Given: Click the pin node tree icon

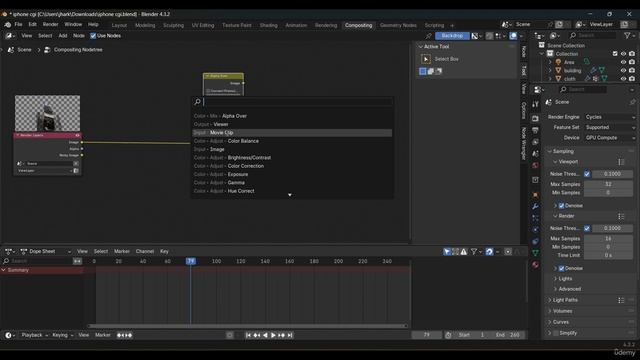Looking at the screenshot, I should pyautogui.click(x=428, y=36).
